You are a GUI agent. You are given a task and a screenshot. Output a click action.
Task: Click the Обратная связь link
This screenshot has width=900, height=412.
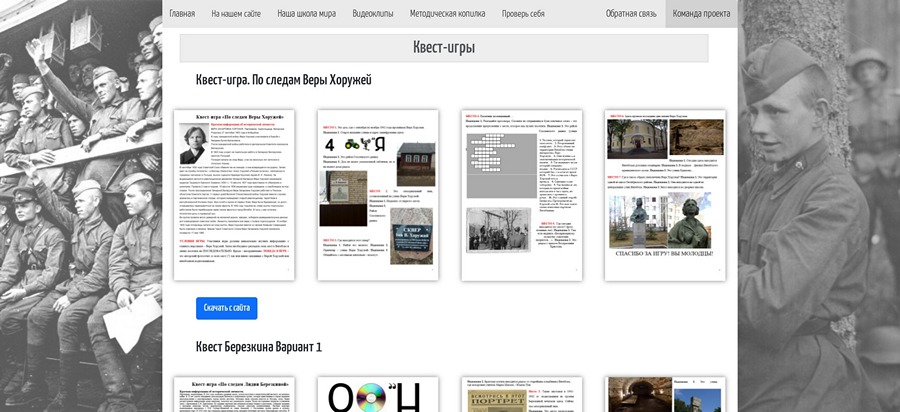pos(631,14)
